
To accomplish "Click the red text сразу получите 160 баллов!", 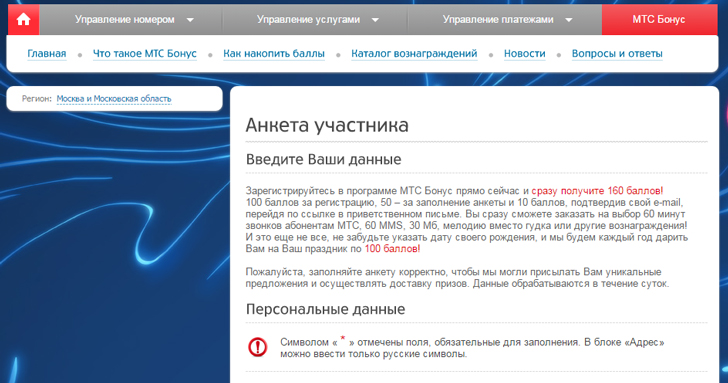I will (598, 191).
